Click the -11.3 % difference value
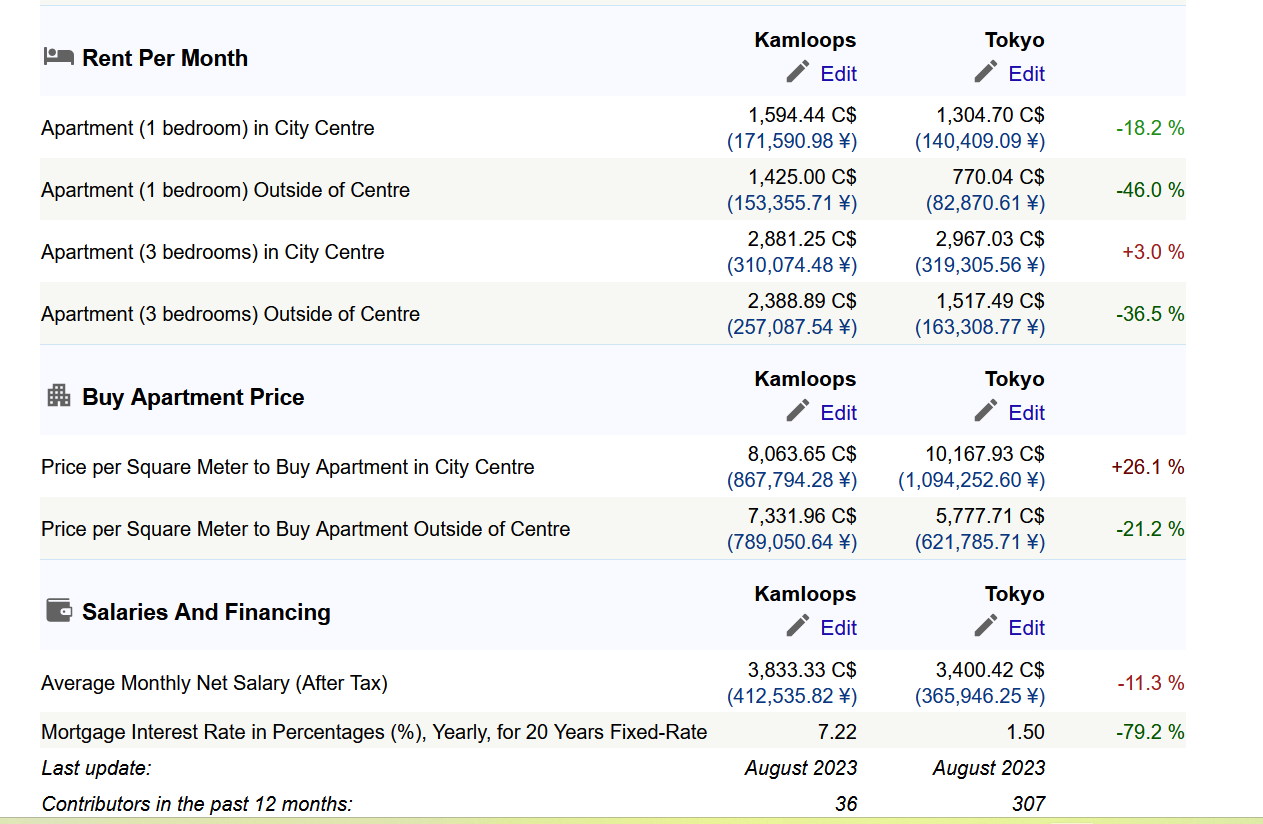Screen dimensions: 1263x824 [1150, 683]
